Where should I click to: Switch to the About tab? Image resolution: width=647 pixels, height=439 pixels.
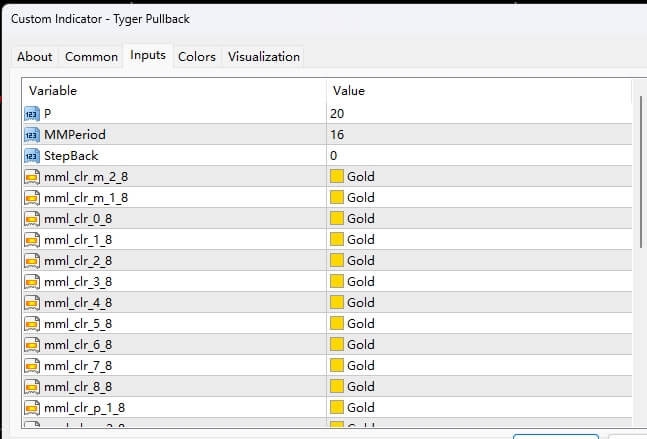[35, 57]
